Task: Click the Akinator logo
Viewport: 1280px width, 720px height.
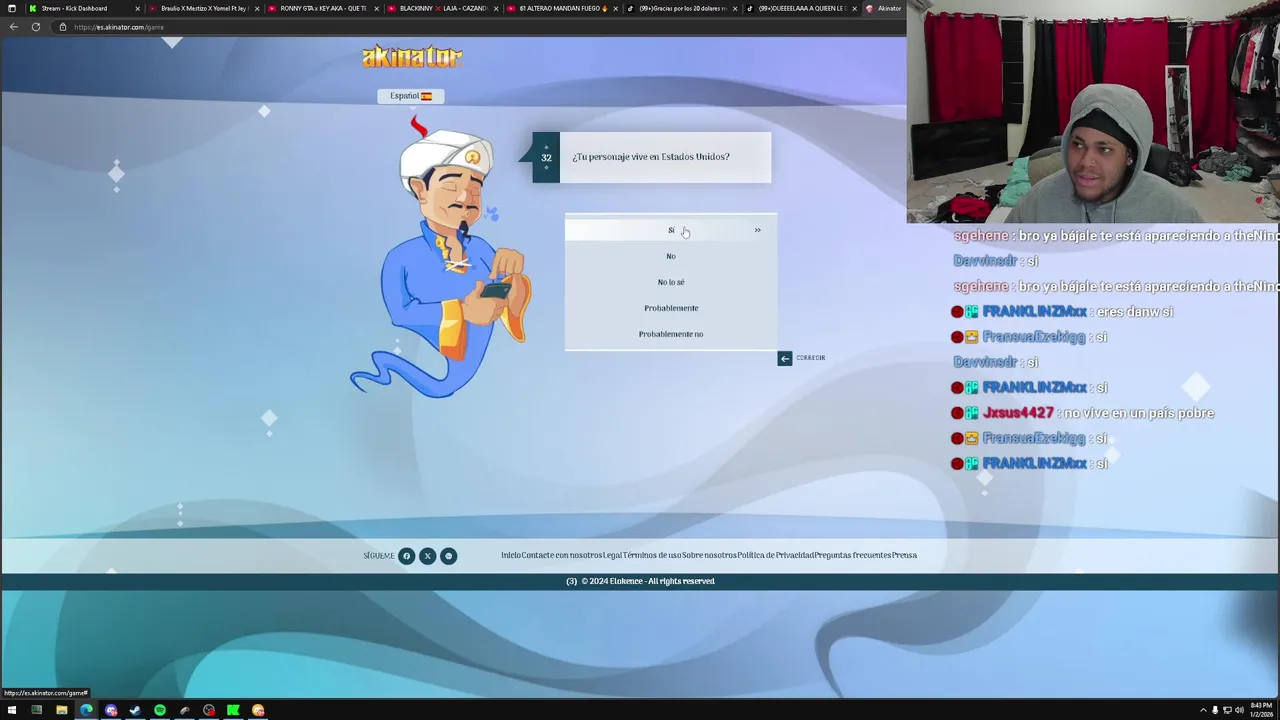Action: click(x=412, y=57)
